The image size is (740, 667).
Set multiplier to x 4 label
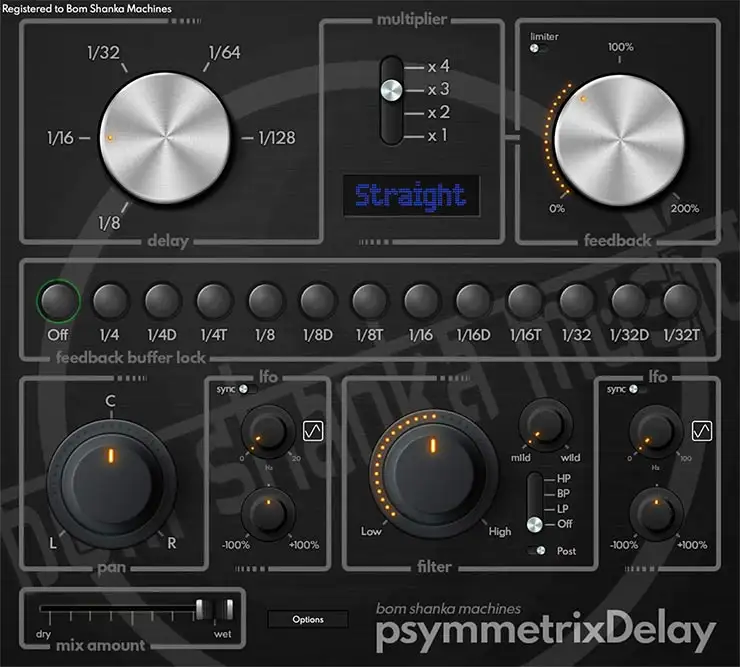[438, 67]
